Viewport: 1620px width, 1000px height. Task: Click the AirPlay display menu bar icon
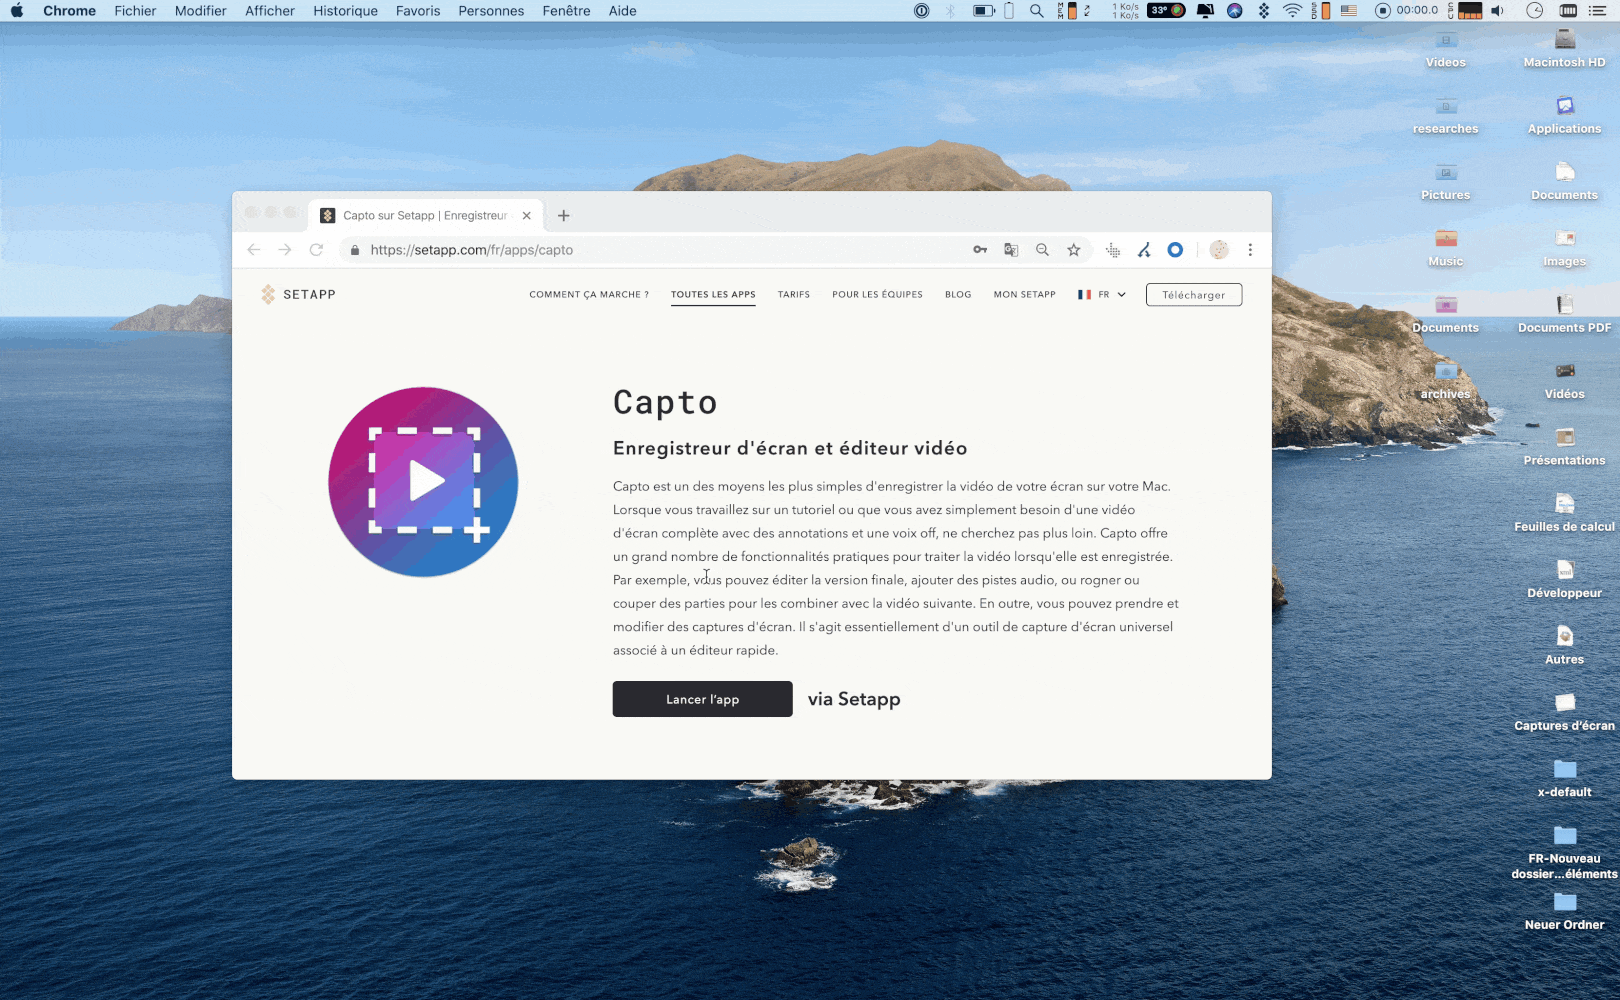pos(1205,11)
